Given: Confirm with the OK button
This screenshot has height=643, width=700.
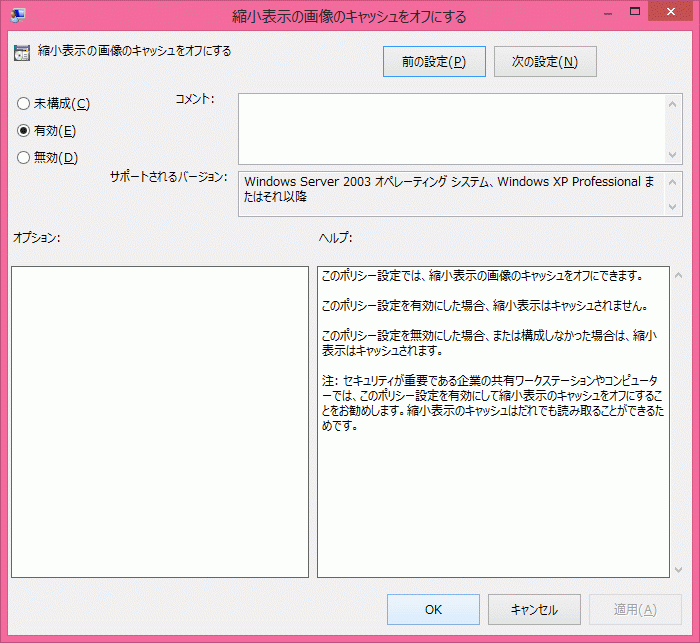Looking at the screenshot, I should pyautogui.click(x=433, y=610).
